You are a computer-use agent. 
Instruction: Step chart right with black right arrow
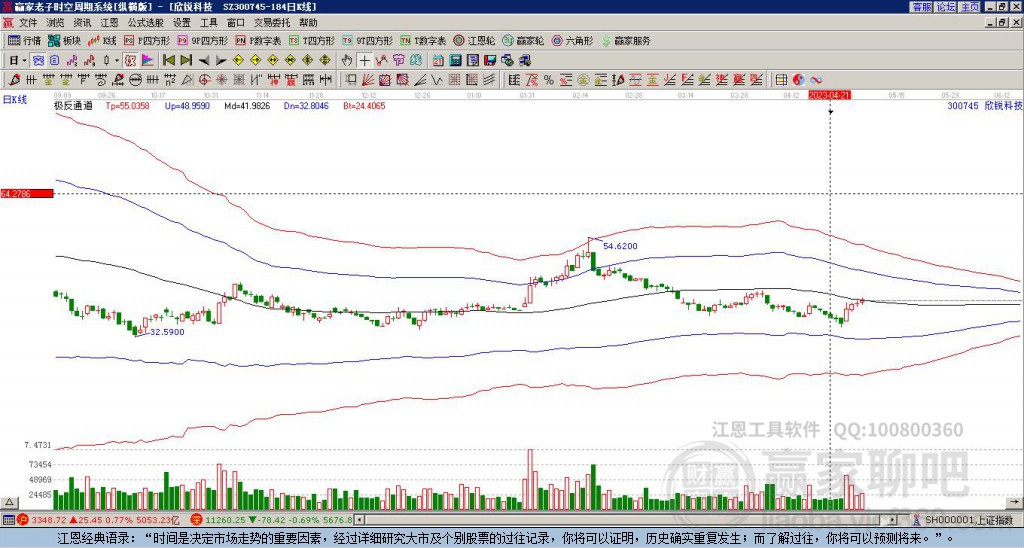coord(221,61)
